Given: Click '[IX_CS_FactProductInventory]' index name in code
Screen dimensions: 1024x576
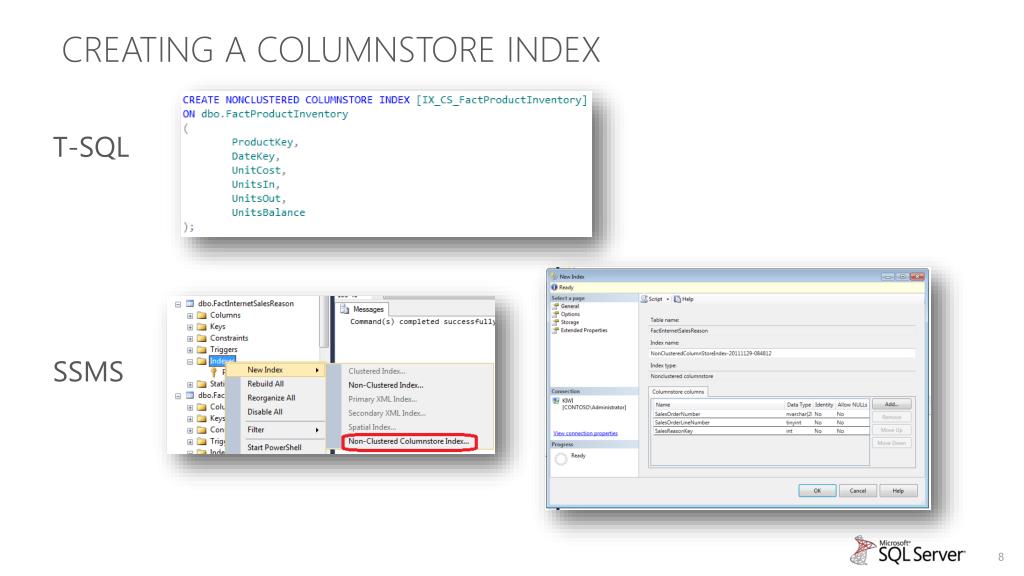Looking at the screenshot, I should click(502, 100).
